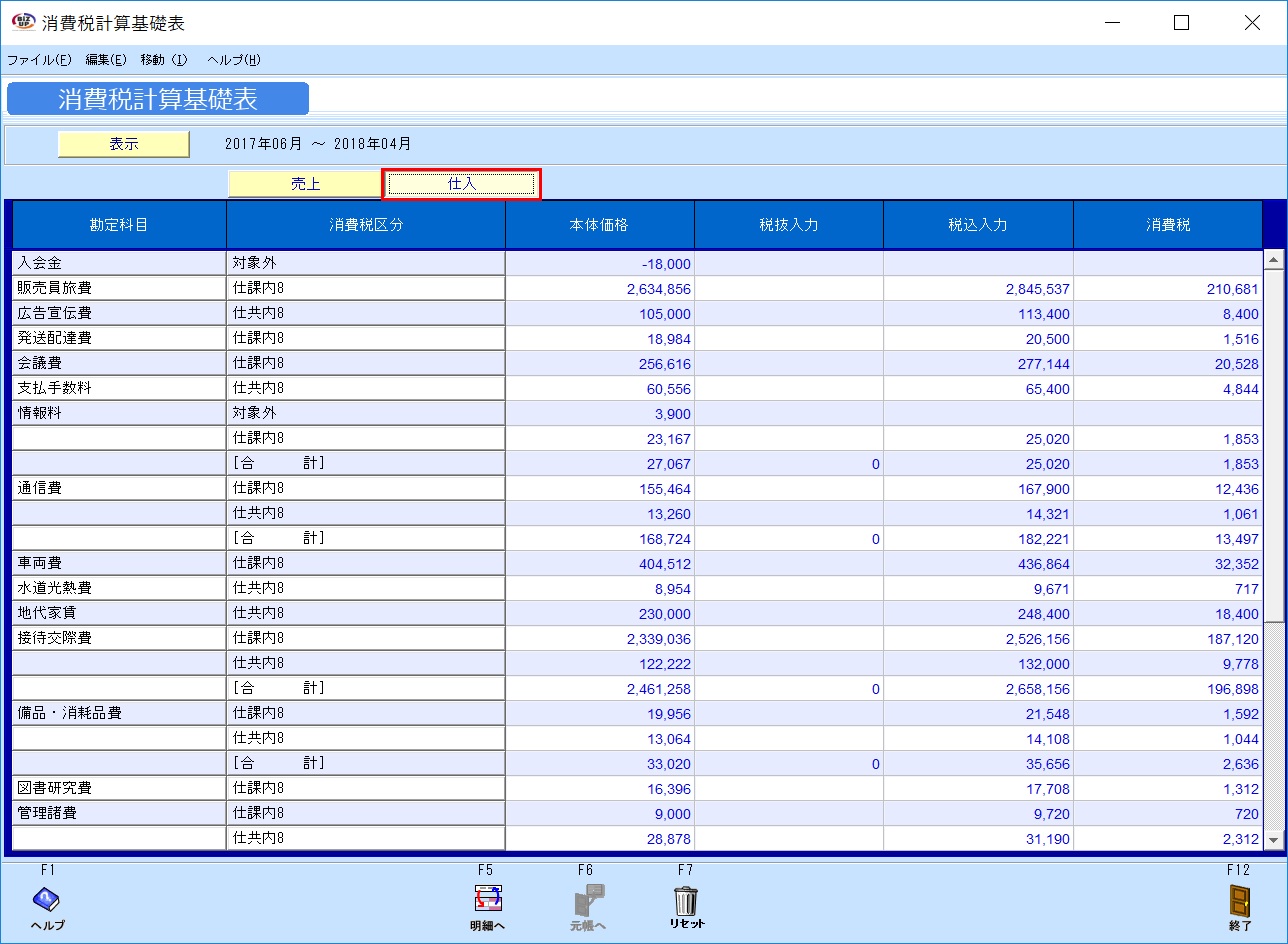The width and height of the screenshot is (1288, 944).
Task: Open the 移動 menu
Action: [164, 60]
